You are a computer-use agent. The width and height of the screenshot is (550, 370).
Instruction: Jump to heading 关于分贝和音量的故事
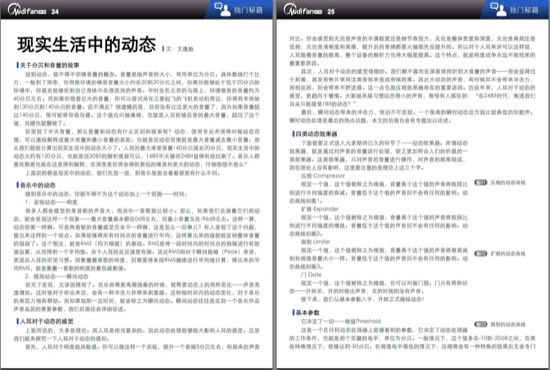point(49,65)
